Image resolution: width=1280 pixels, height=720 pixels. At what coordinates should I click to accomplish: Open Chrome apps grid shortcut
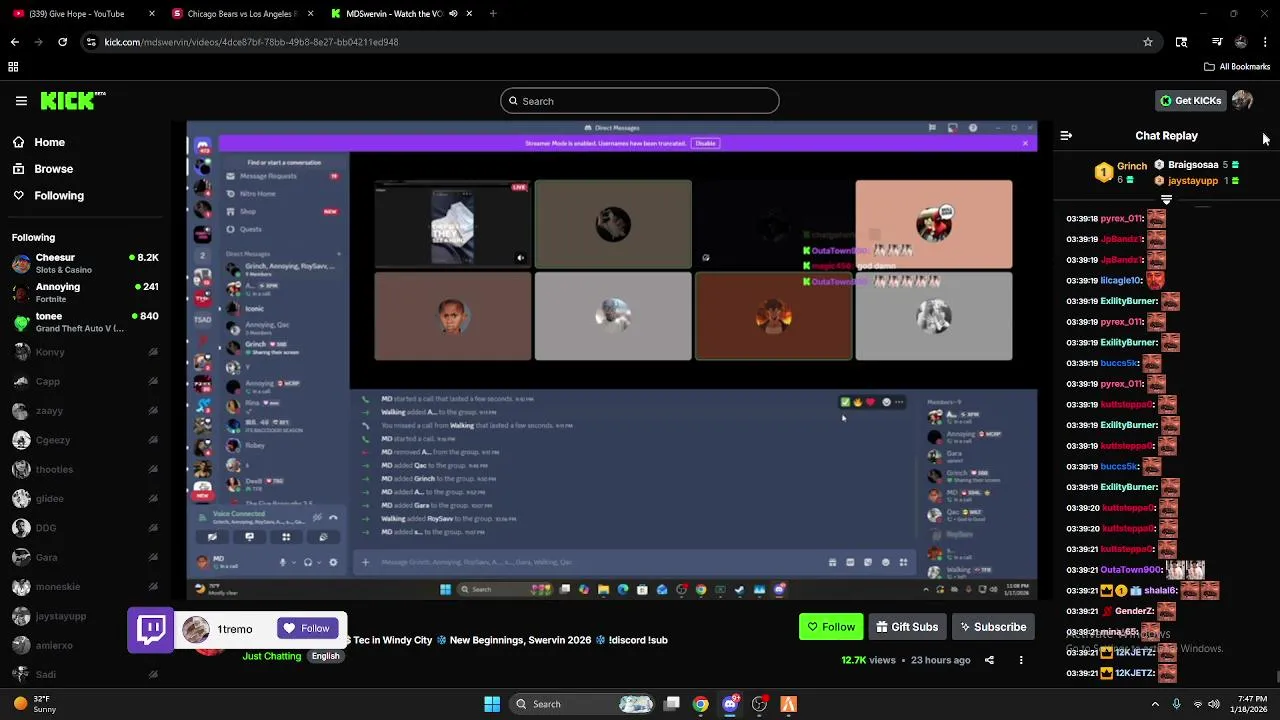[x=13, y=67]
